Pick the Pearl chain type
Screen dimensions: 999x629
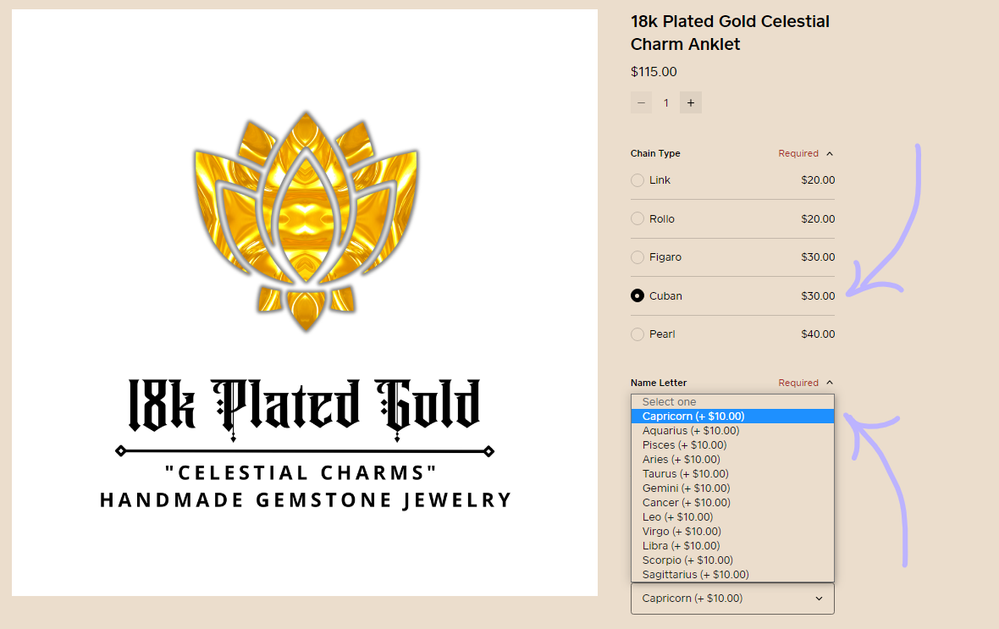[x=638, y=334]
